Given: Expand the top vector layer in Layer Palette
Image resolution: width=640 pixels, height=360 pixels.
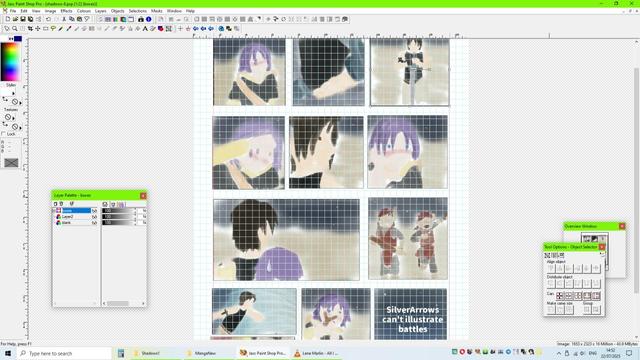Looking at the screenshot, I should pos(53,211).
